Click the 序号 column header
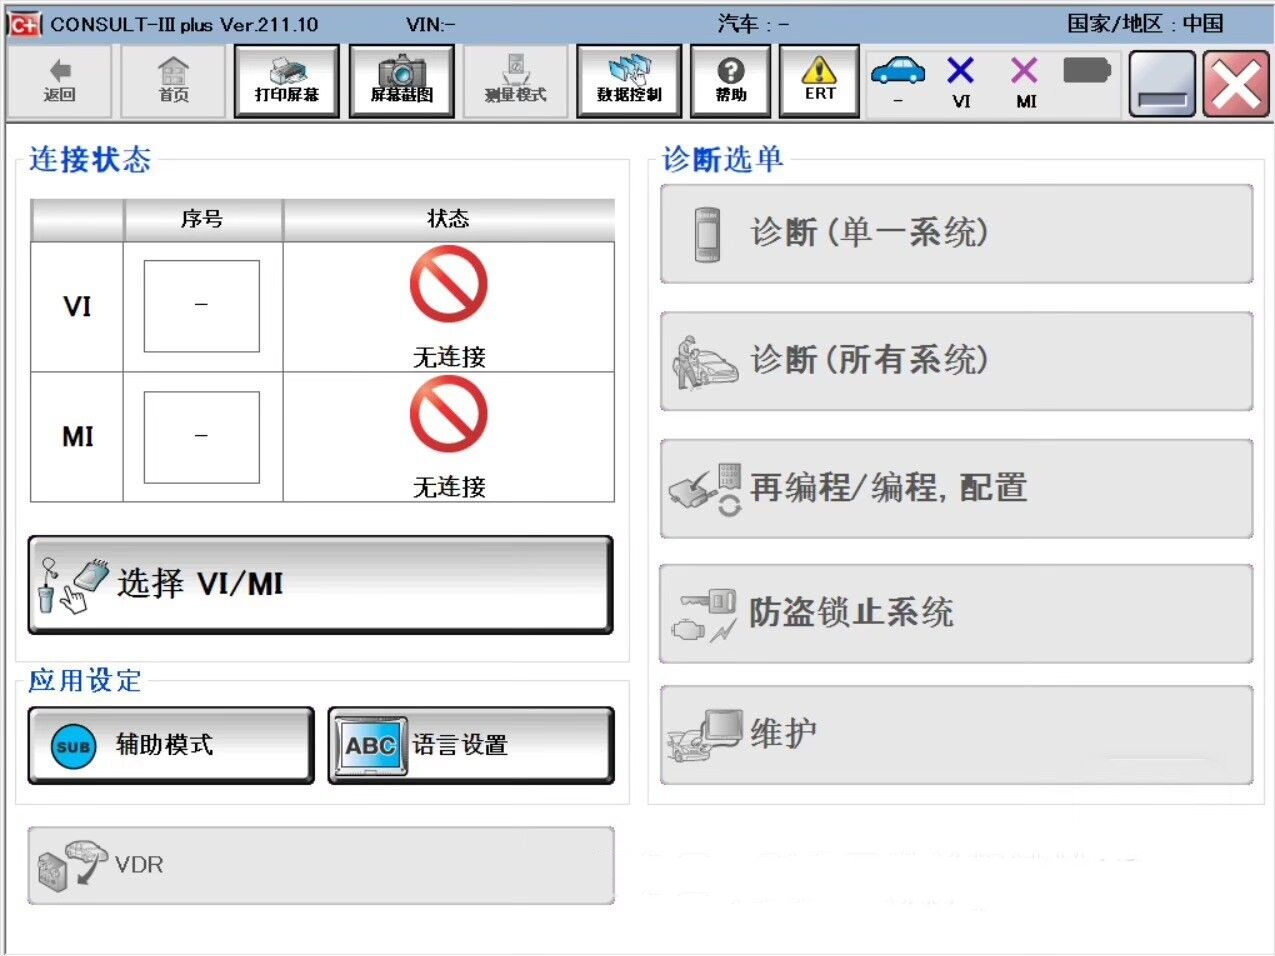 pyautogui.click(x=203, y=219)
